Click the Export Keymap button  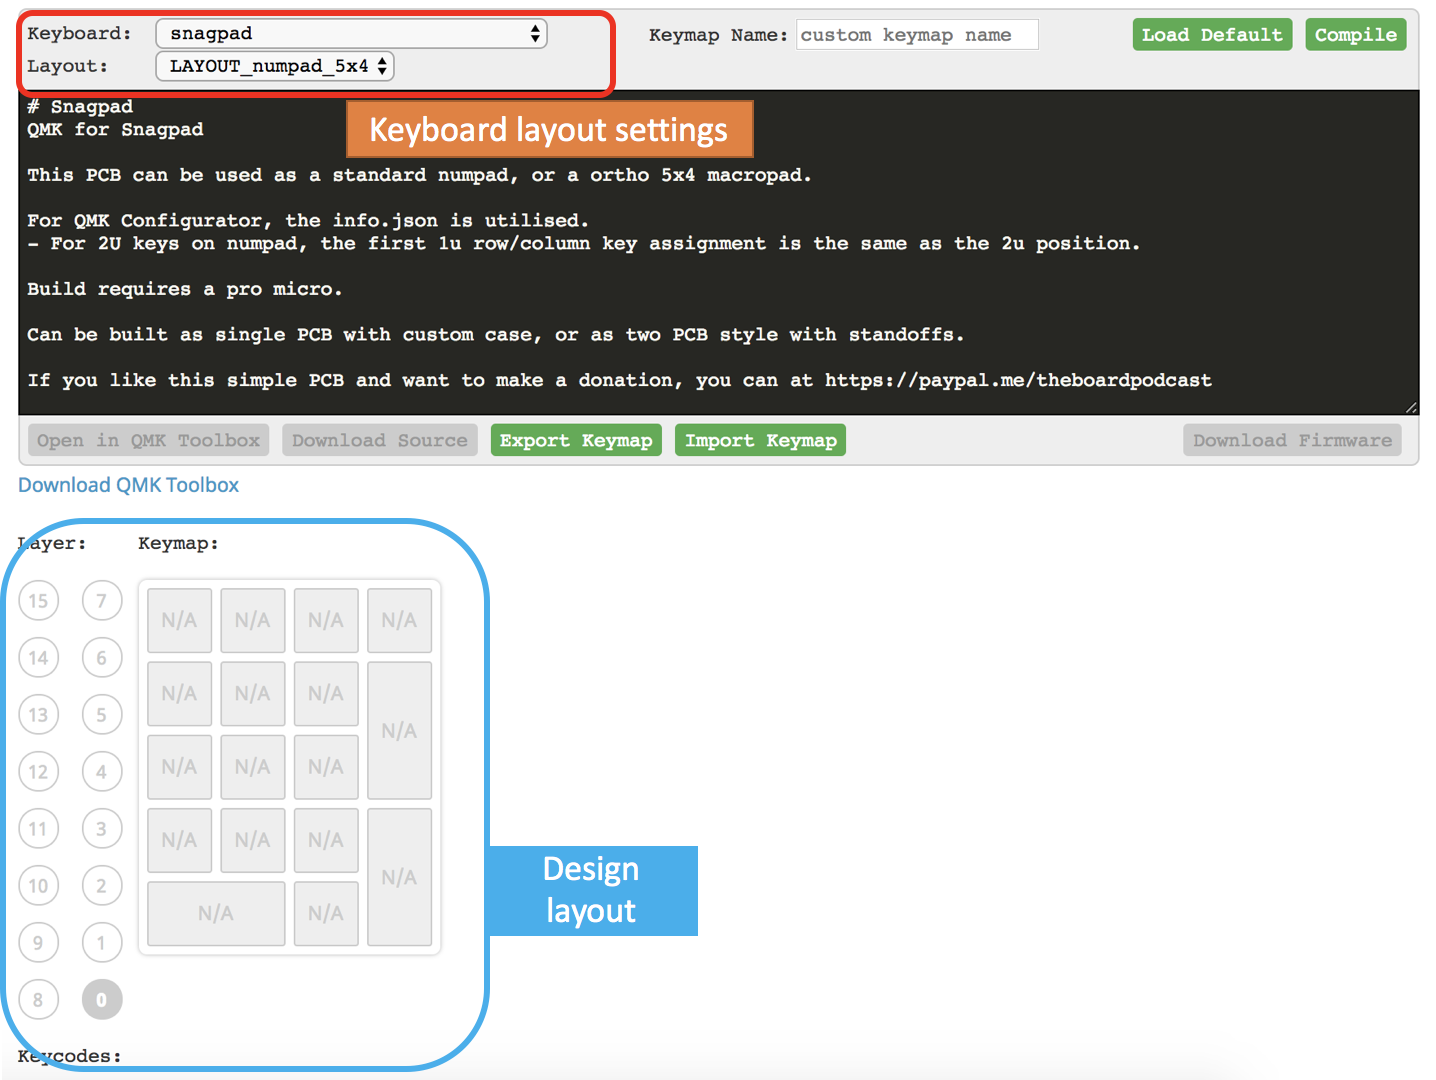point(576,441)
